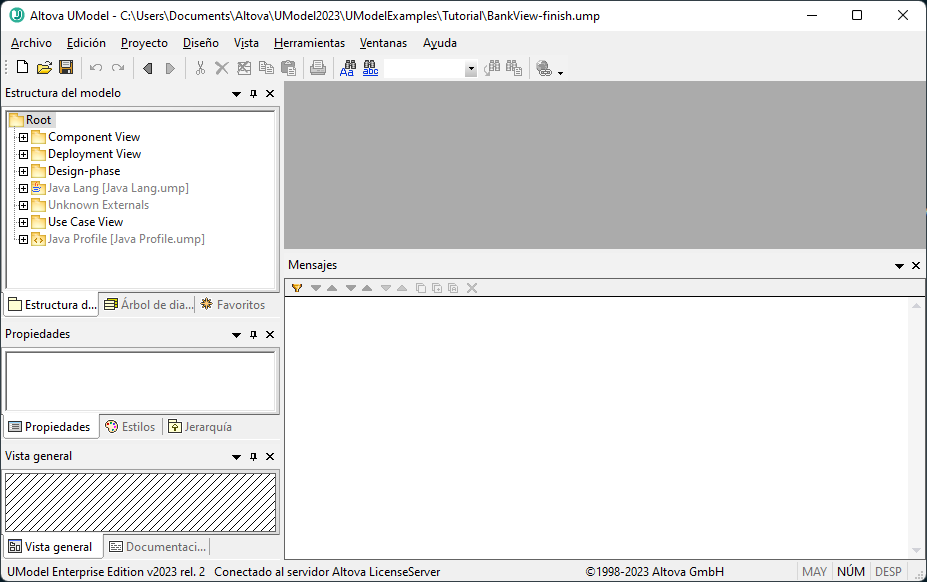This screenshot has height=582, width=927.
Task: Open the Proyecto menu
Action: pos(144,43)
